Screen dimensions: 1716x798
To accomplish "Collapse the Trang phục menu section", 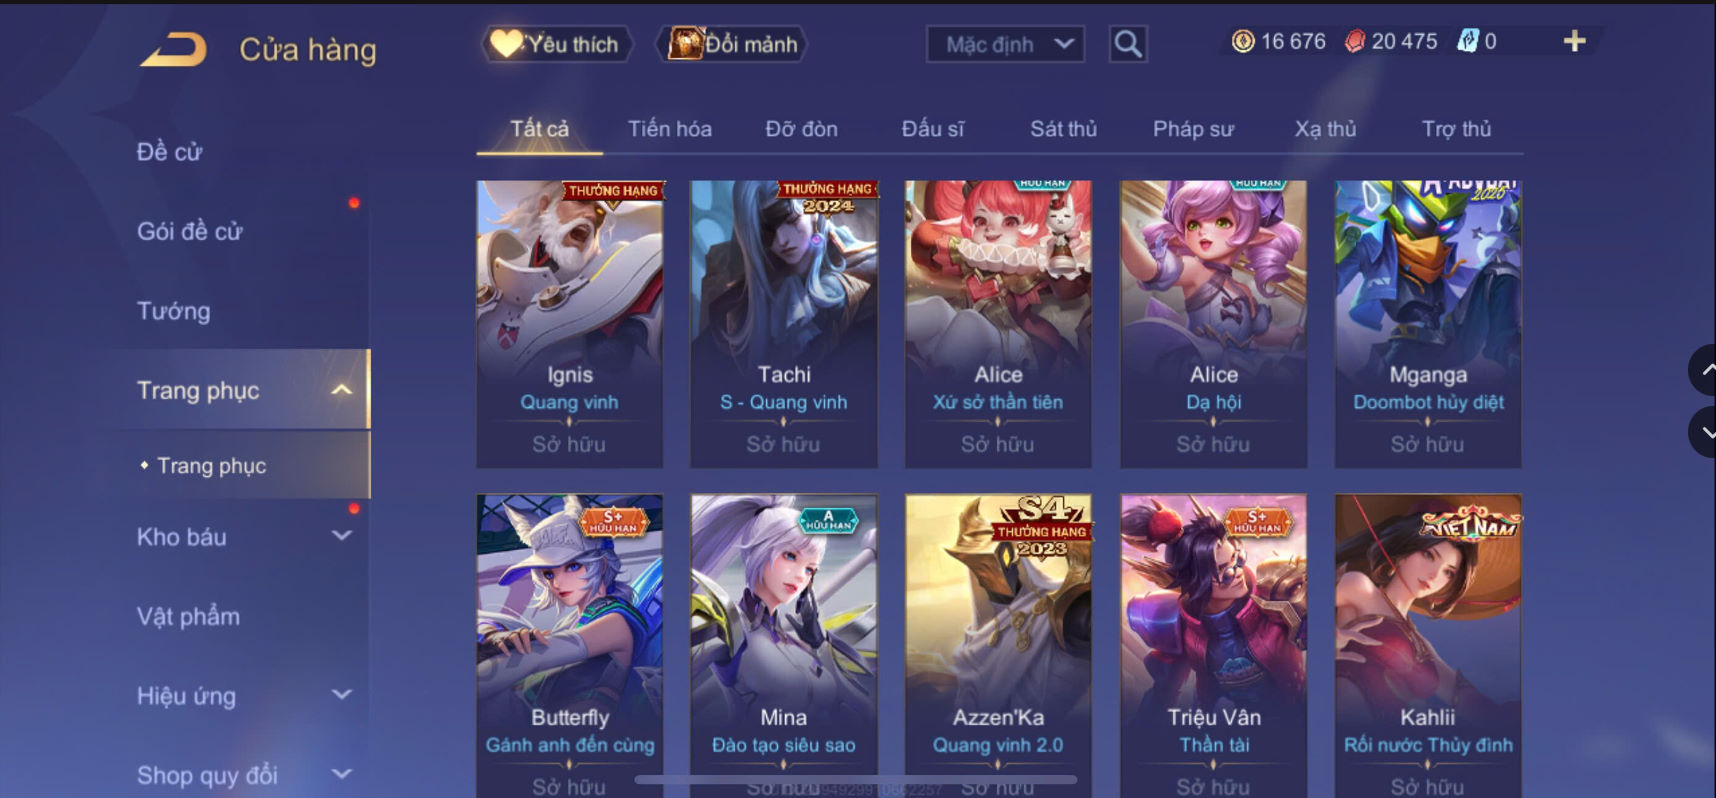I will coord(342,390).
